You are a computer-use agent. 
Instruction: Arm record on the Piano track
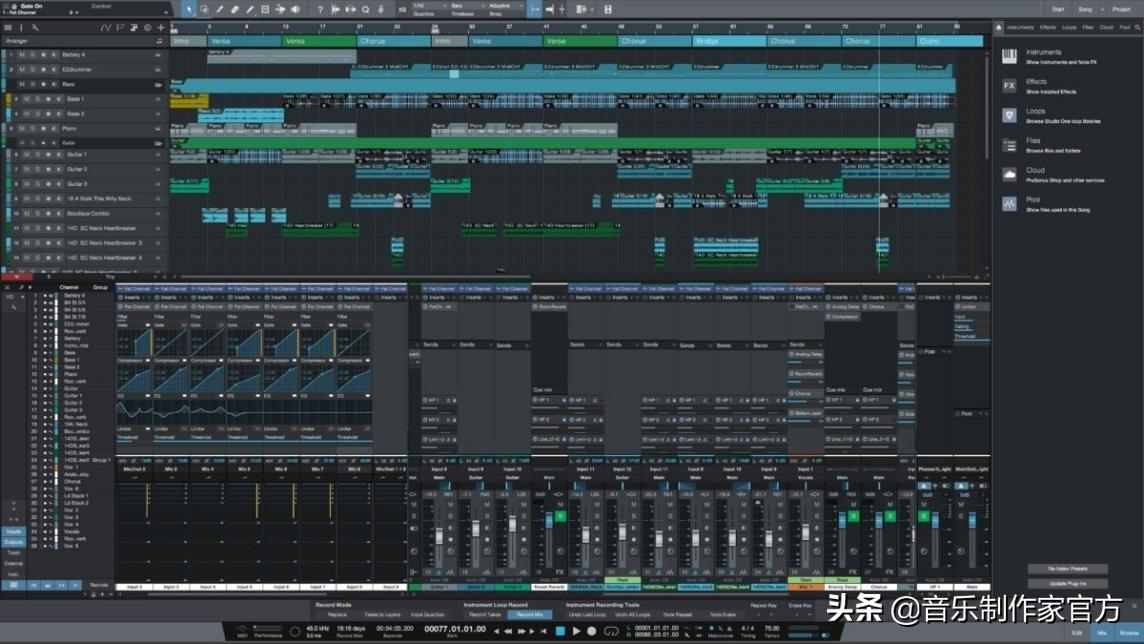click(x=43, y=129)
